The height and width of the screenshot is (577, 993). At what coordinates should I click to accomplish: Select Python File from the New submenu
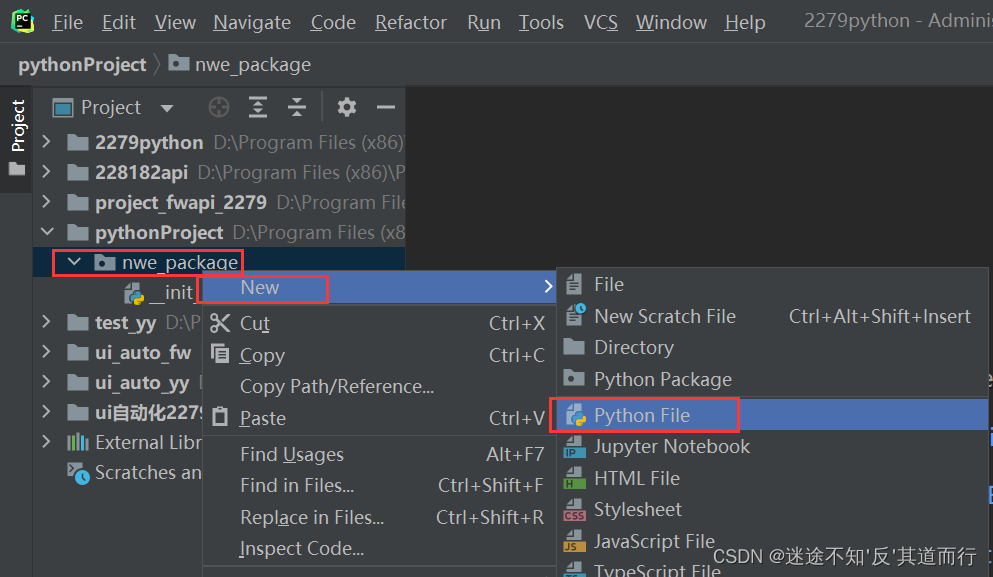(x=645, y=415)
